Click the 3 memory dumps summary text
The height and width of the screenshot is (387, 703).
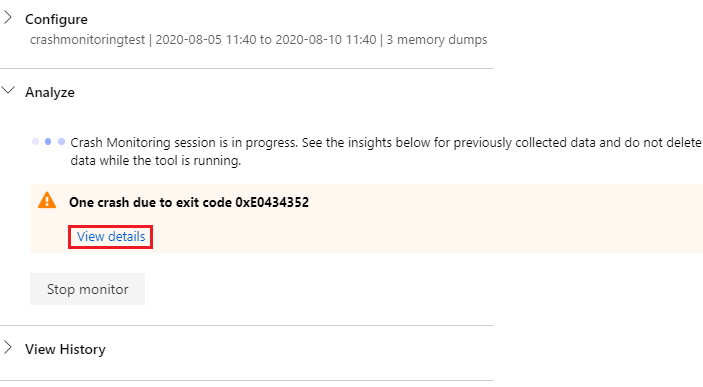point(437,39)
